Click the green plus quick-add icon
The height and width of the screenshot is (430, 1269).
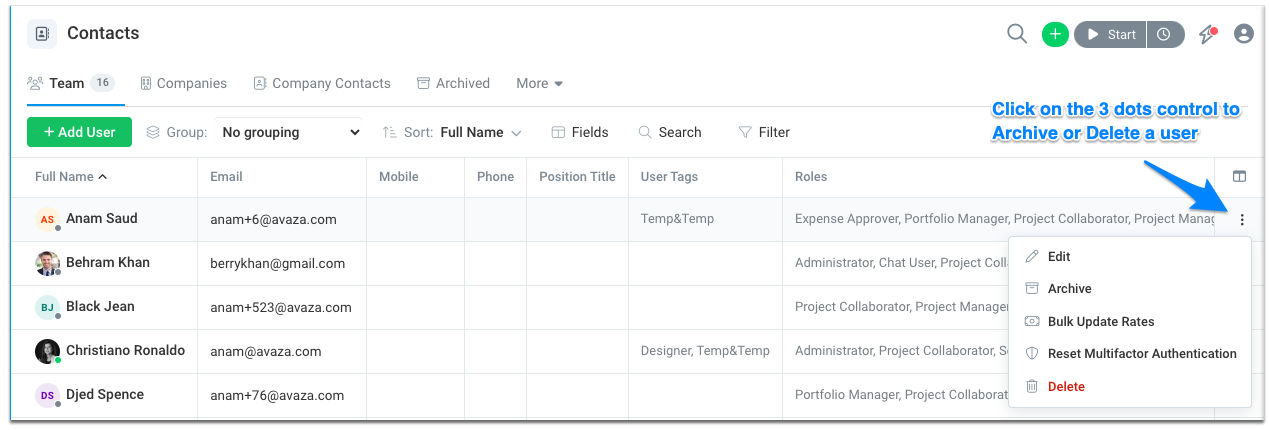tap(1055, 34)
